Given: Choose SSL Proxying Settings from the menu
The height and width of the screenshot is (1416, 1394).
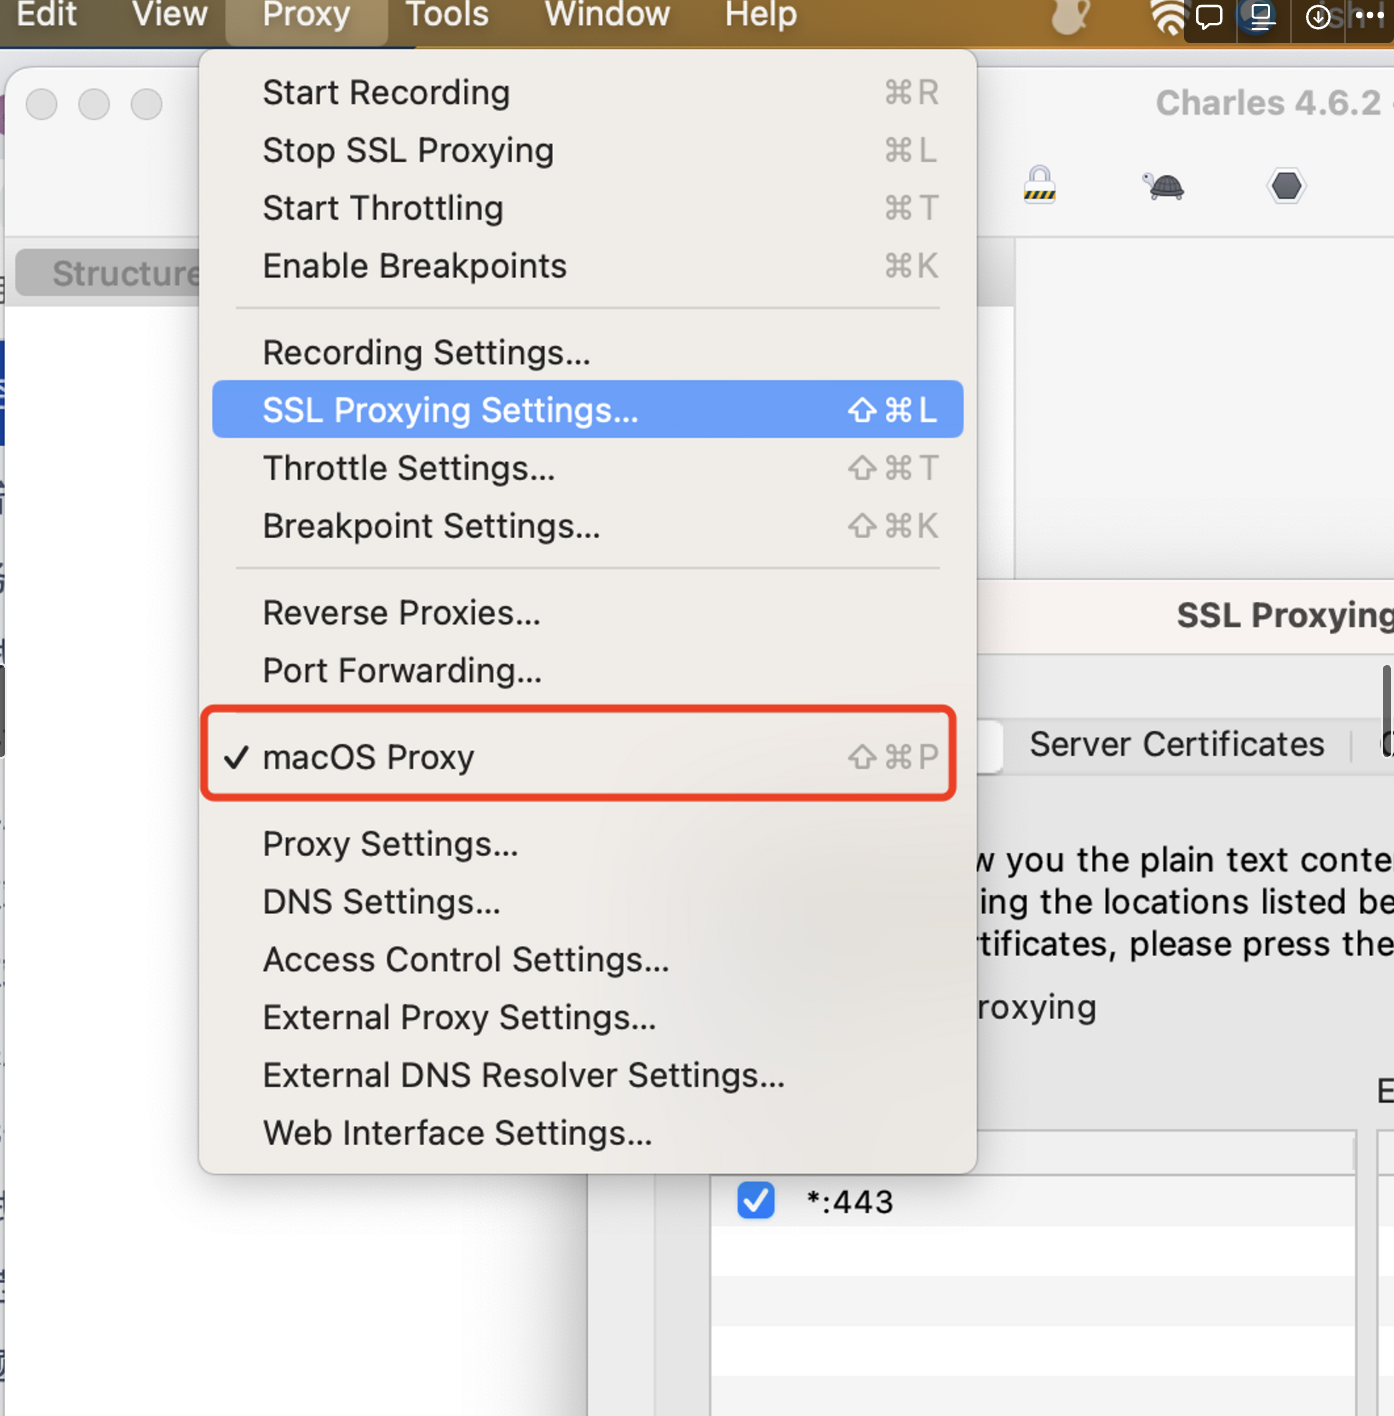Looking at the screenshot, I should [x=449, y=409].
